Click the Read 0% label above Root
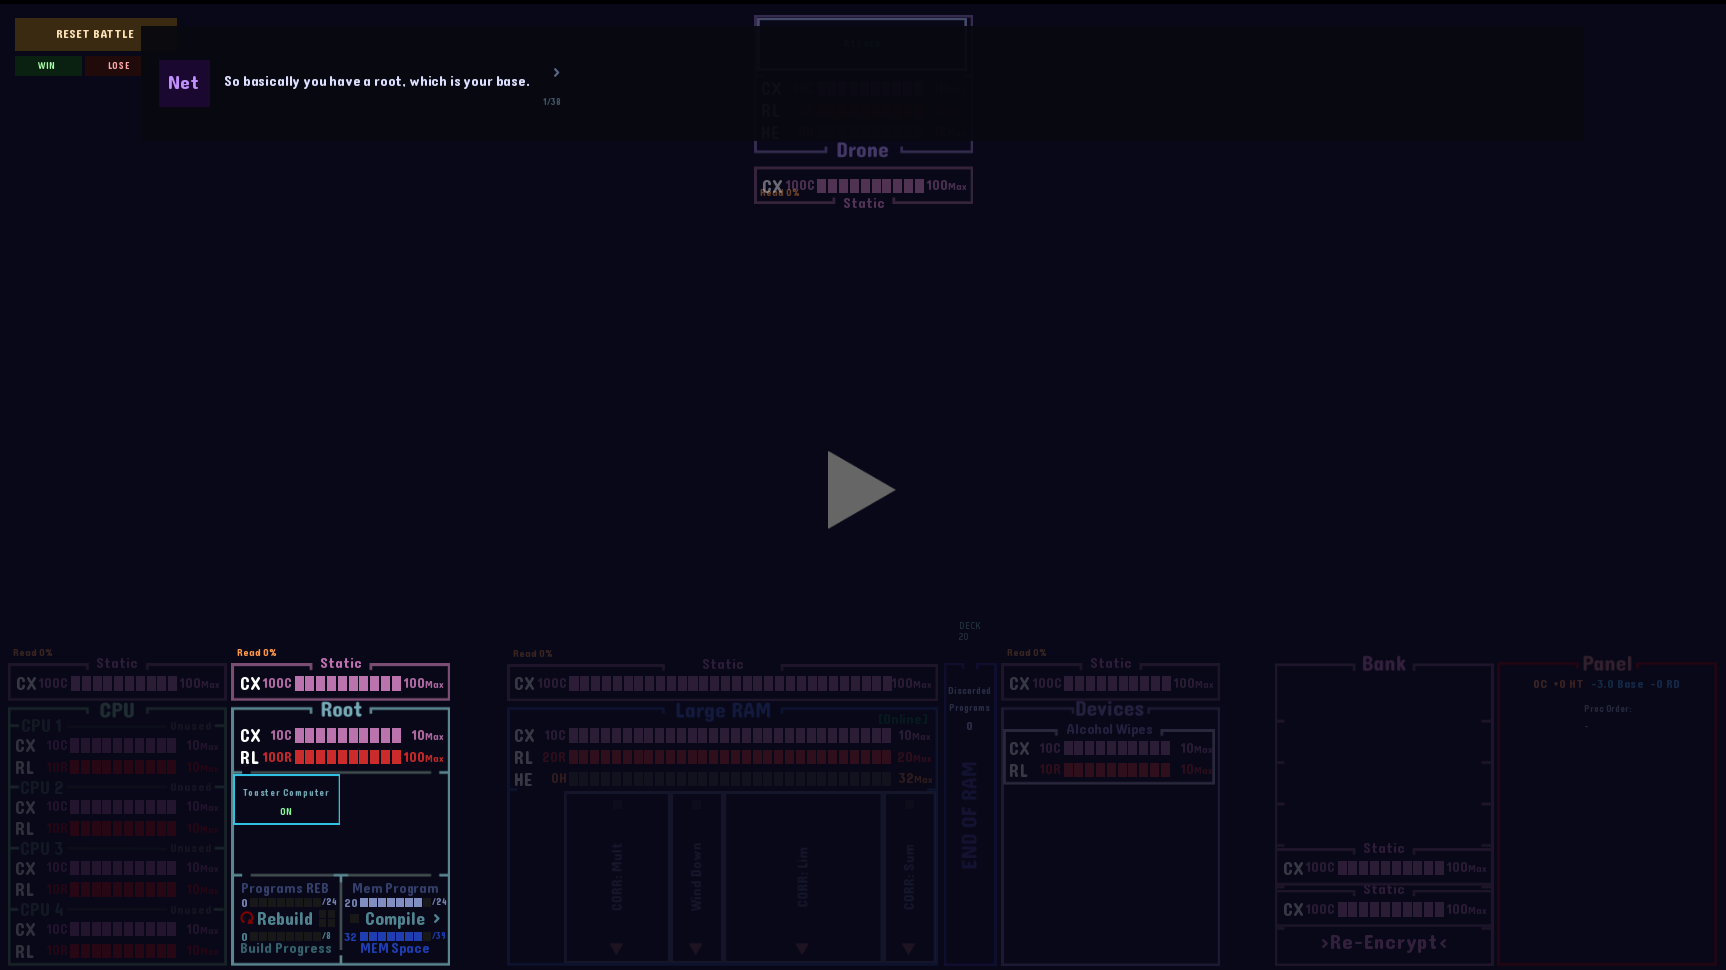 [257, 653]
